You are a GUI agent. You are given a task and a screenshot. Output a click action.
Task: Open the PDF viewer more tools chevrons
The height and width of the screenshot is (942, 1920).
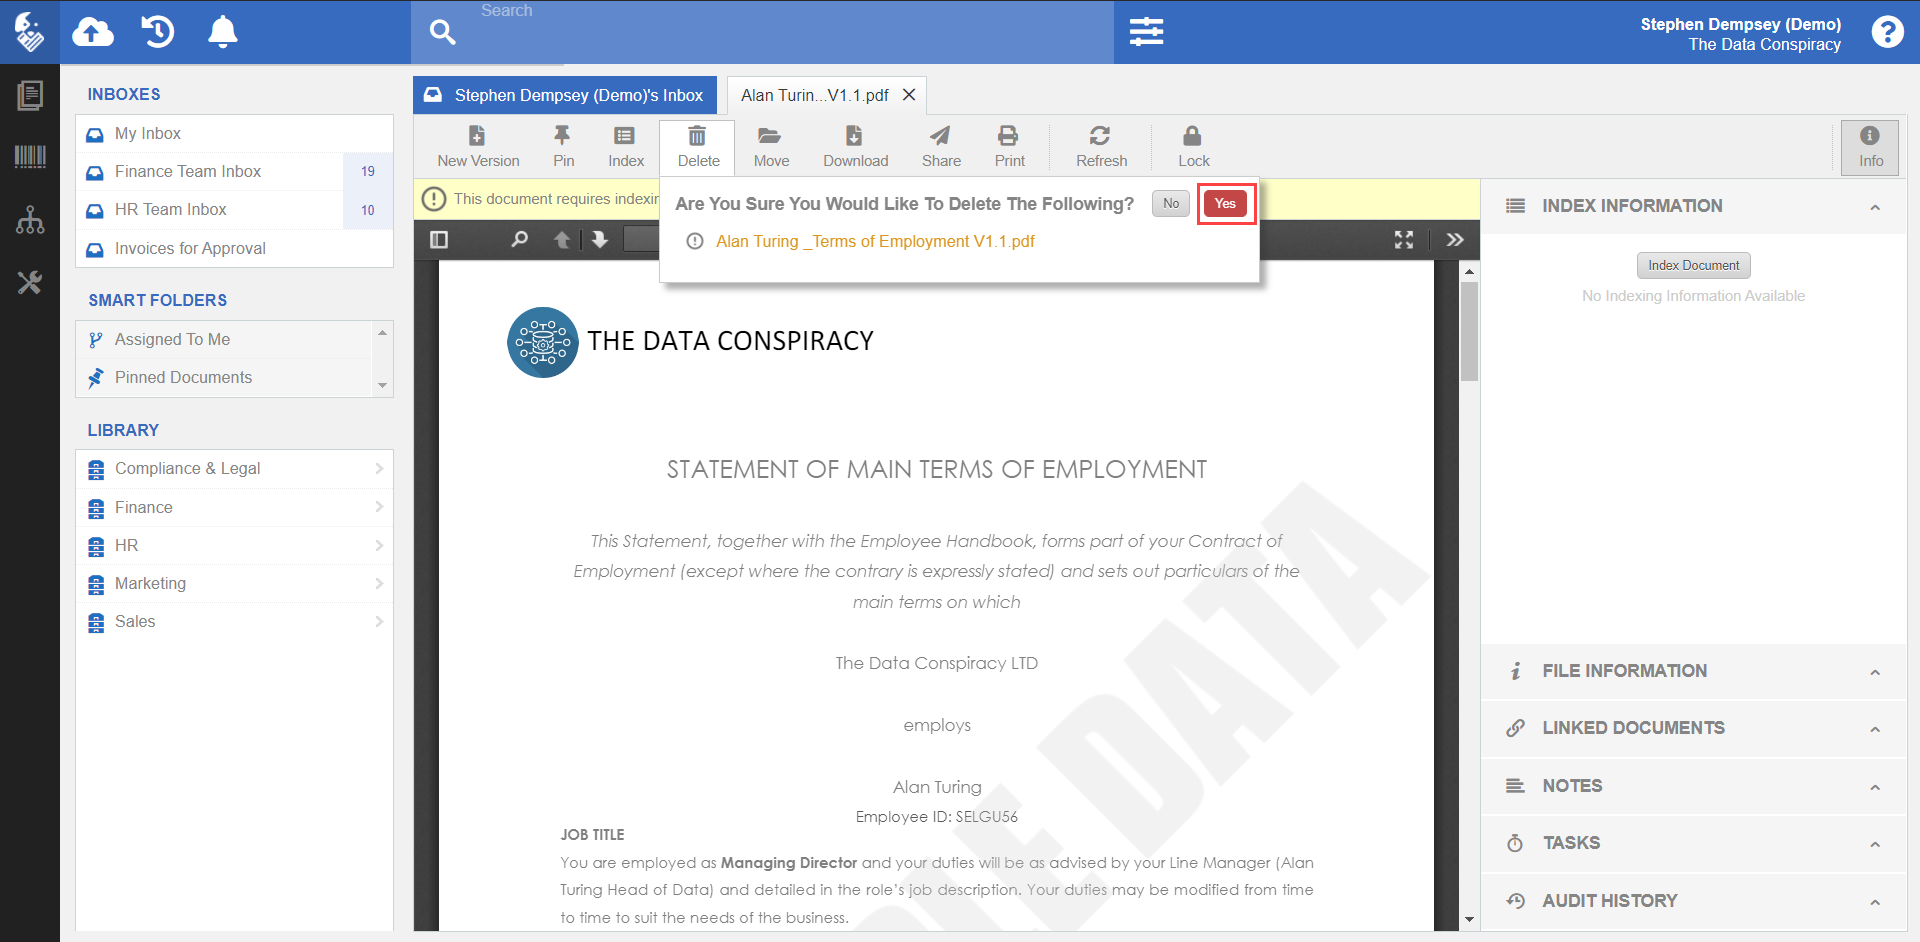click(1455, 240)
